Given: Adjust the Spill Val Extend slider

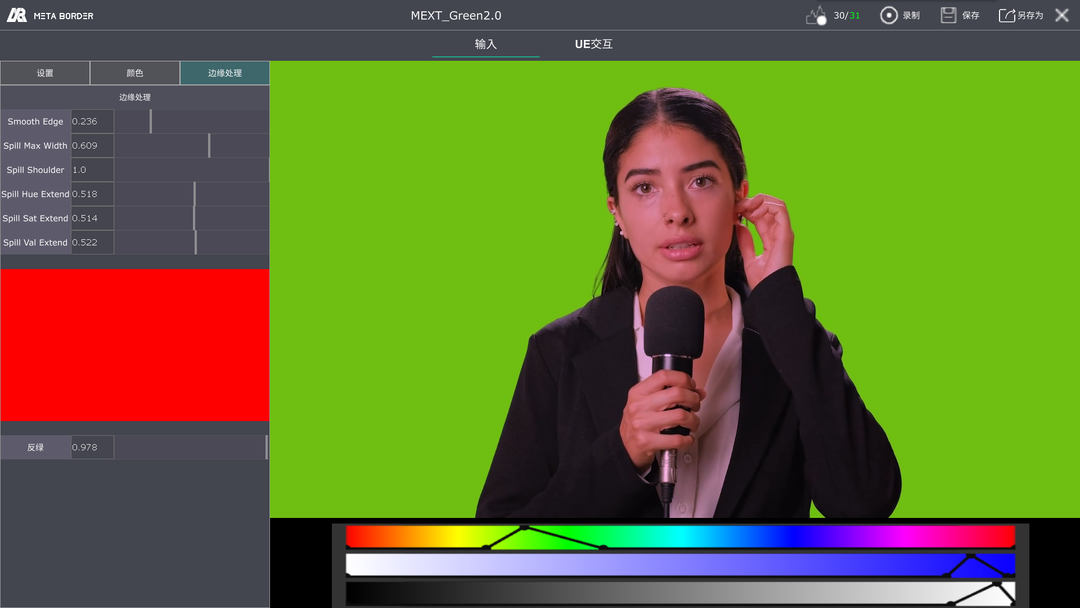Looking at the screenshot, I should click(x=191, y=242).
